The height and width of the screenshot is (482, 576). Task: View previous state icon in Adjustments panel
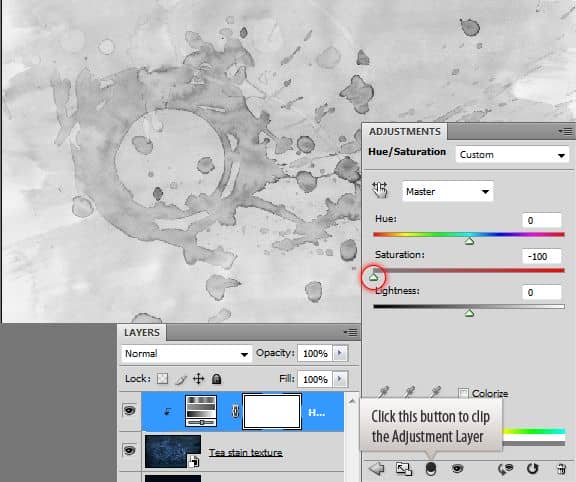click(505, 468)
